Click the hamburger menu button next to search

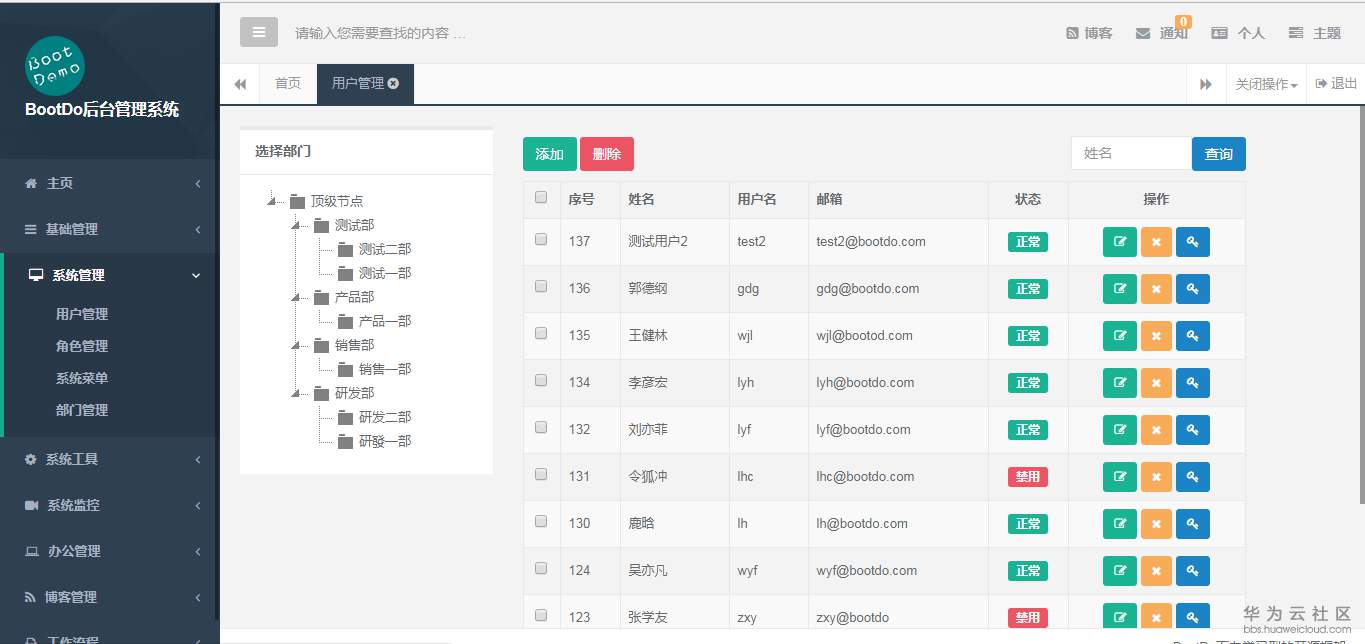tap(258, 31)
